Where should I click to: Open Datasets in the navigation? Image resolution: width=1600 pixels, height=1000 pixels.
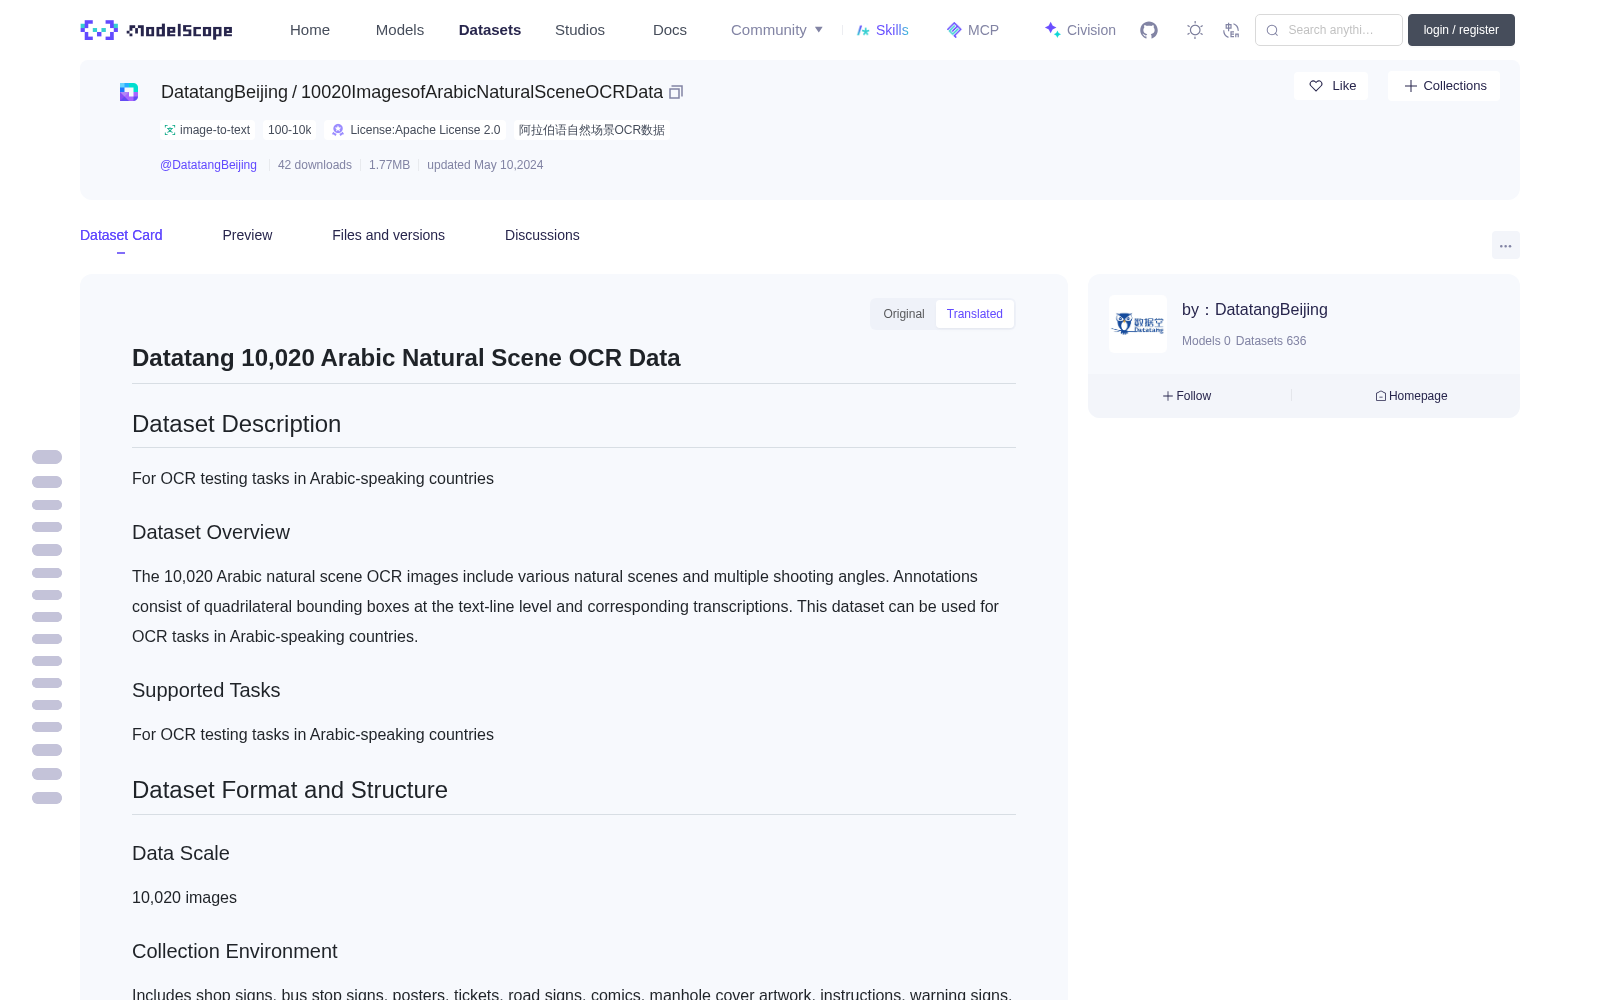tap(490, 30)
